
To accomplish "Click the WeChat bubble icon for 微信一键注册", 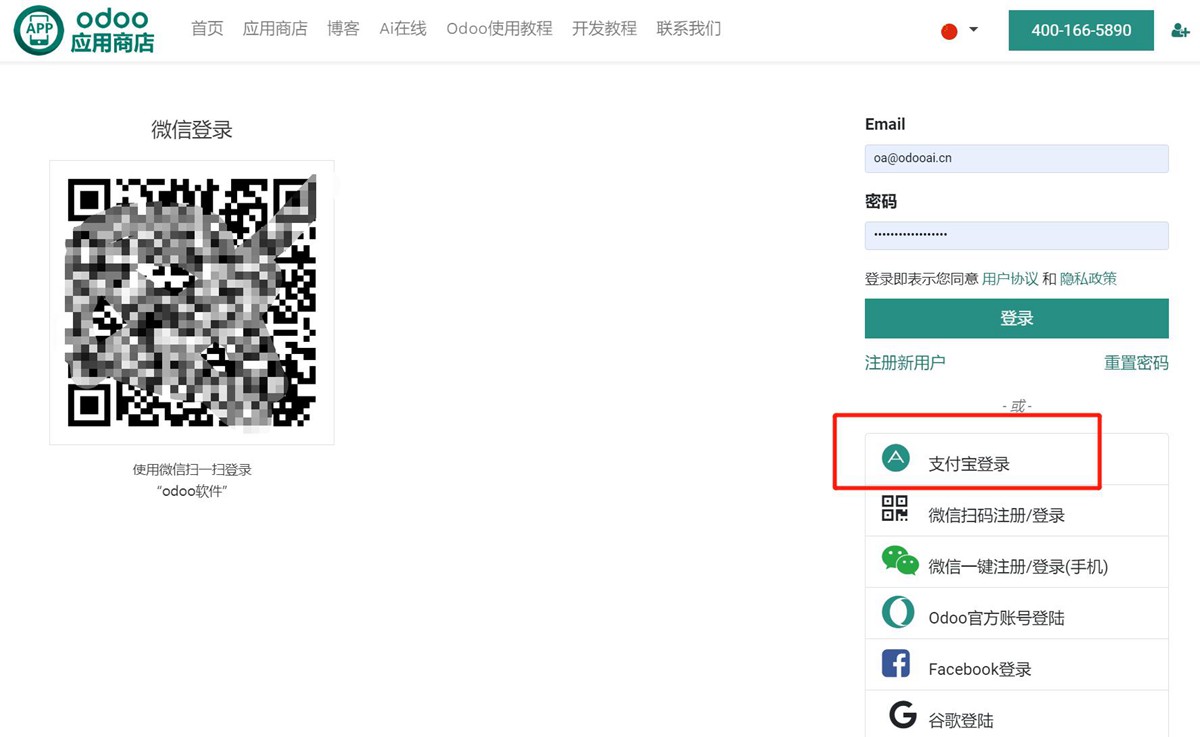I will [900, 561].
